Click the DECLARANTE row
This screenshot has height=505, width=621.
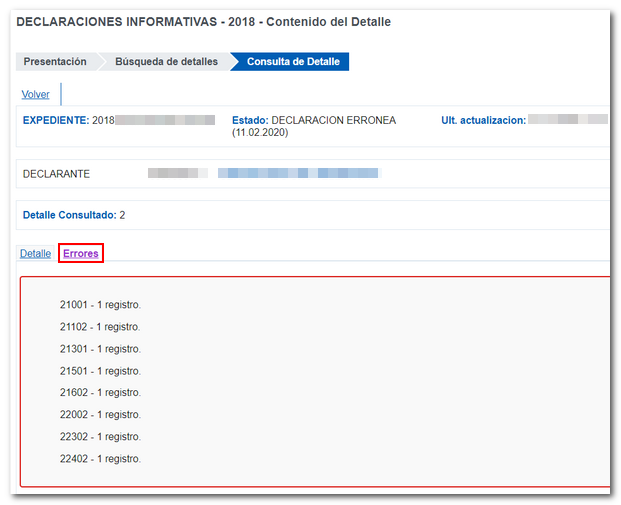(x=56, y=174)
